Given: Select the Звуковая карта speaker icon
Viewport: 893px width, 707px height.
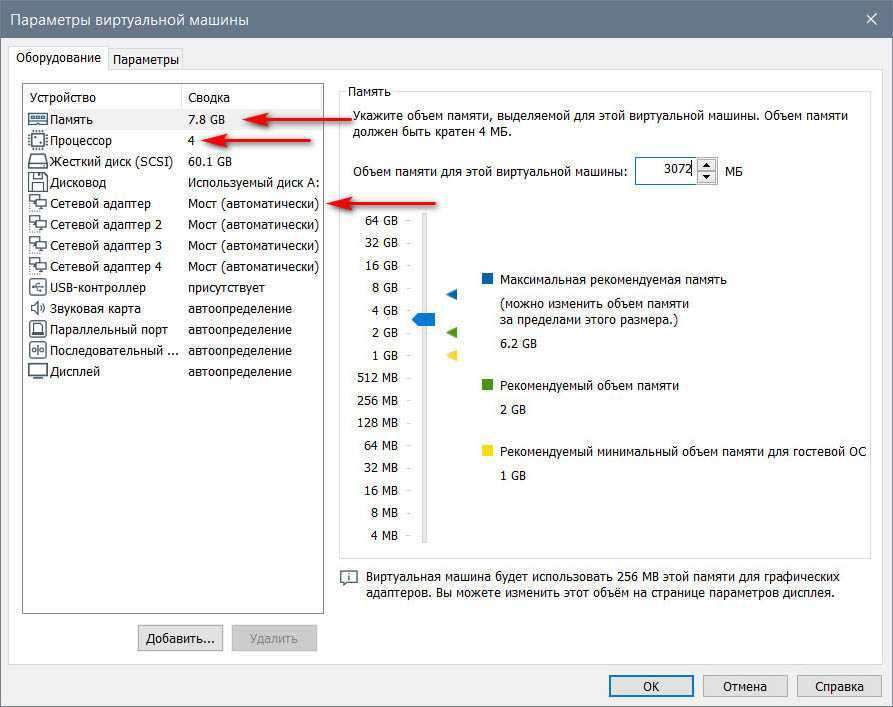Looking at the screenshot, I should coord(37,309).
